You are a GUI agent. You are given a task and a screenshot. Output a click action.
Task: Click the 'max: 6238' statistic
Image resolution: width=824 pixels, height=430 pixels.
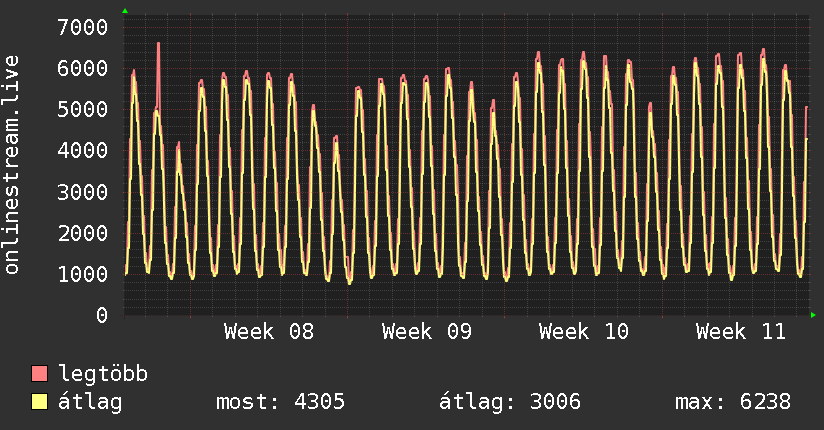pyautogui.click(x=733, y=402)
